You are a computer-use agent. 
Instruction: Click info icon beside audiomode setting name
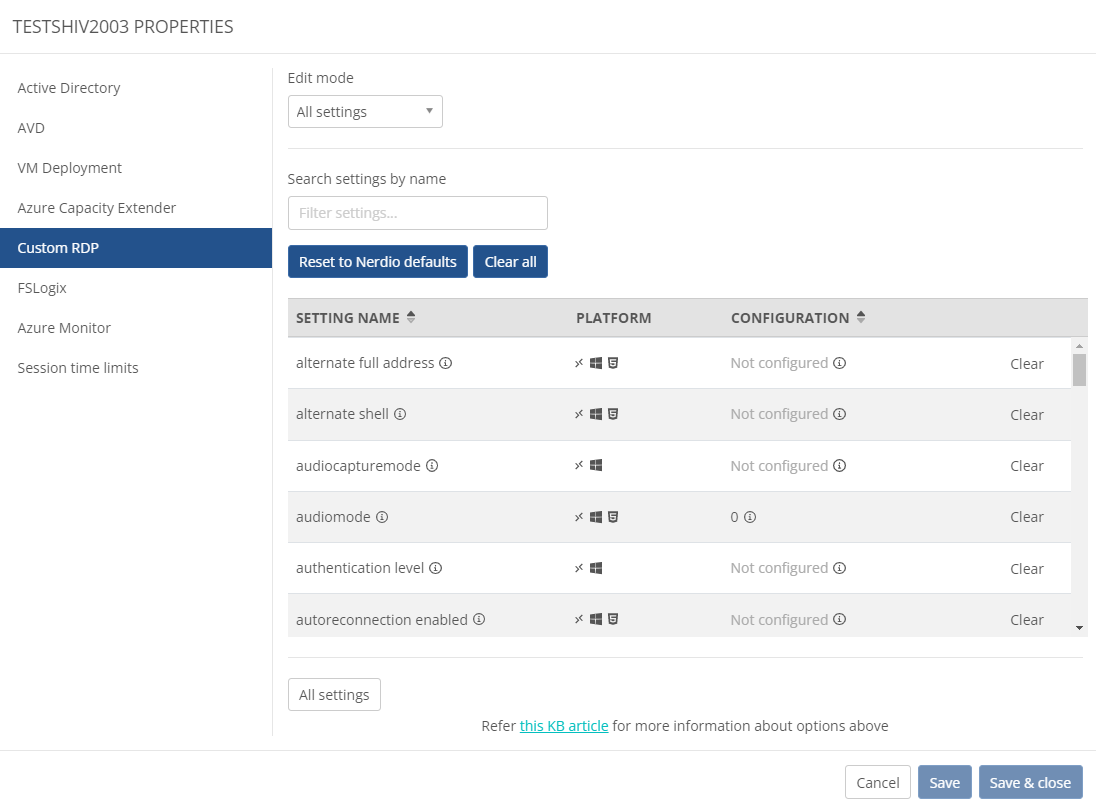coord(382,517)
